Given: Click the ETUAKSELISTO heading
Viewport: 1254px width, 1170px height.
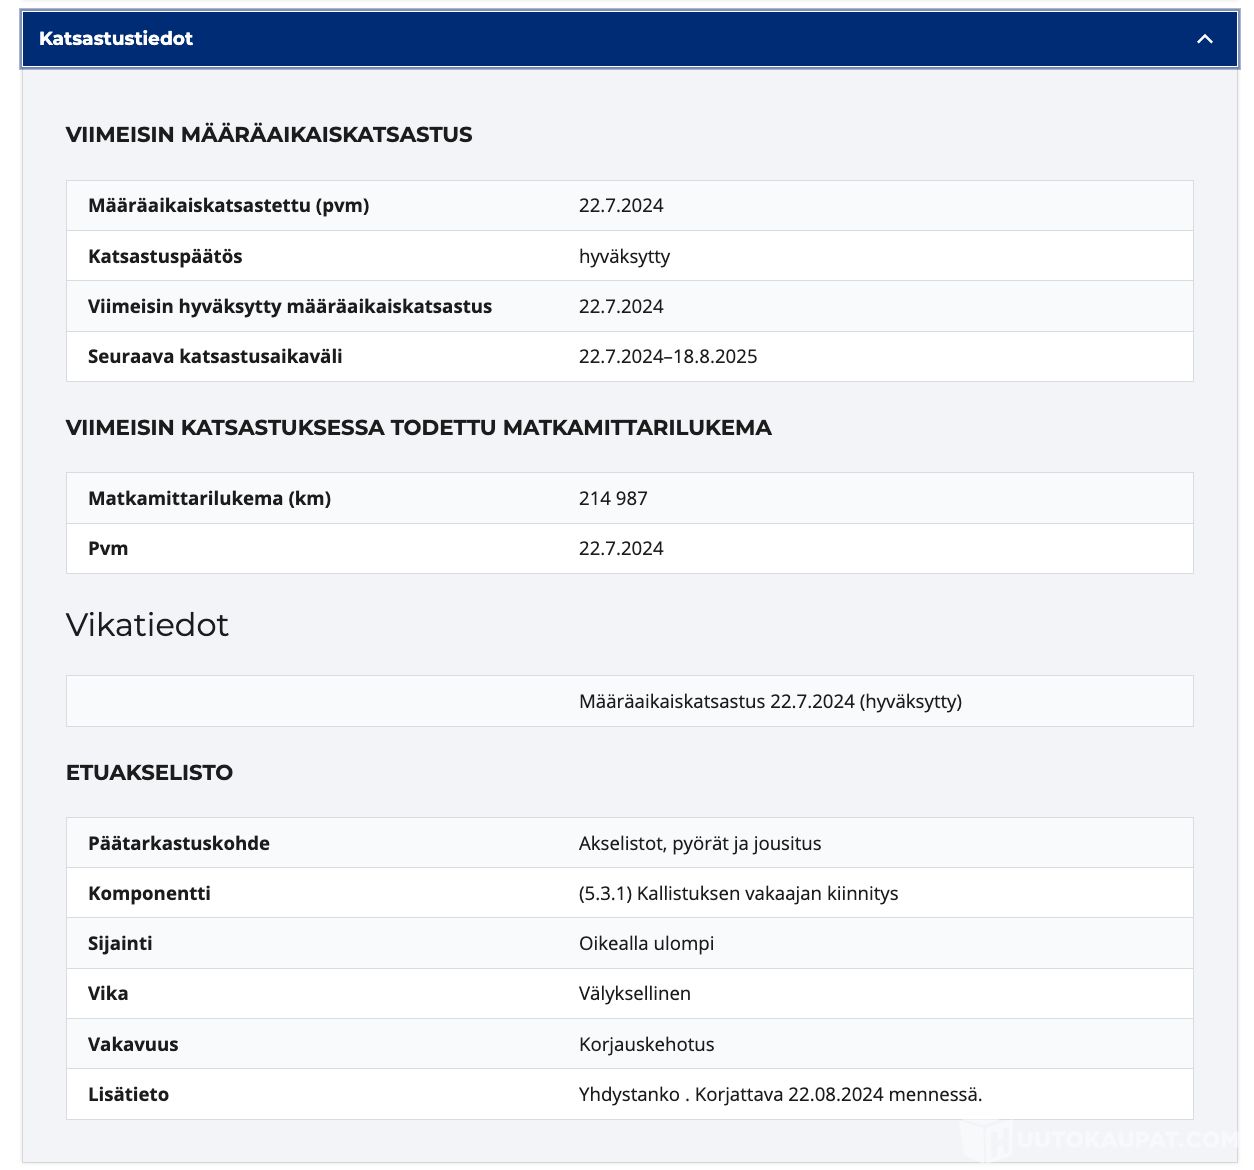Looking at the screenshot, I should [x=149, y=773].
